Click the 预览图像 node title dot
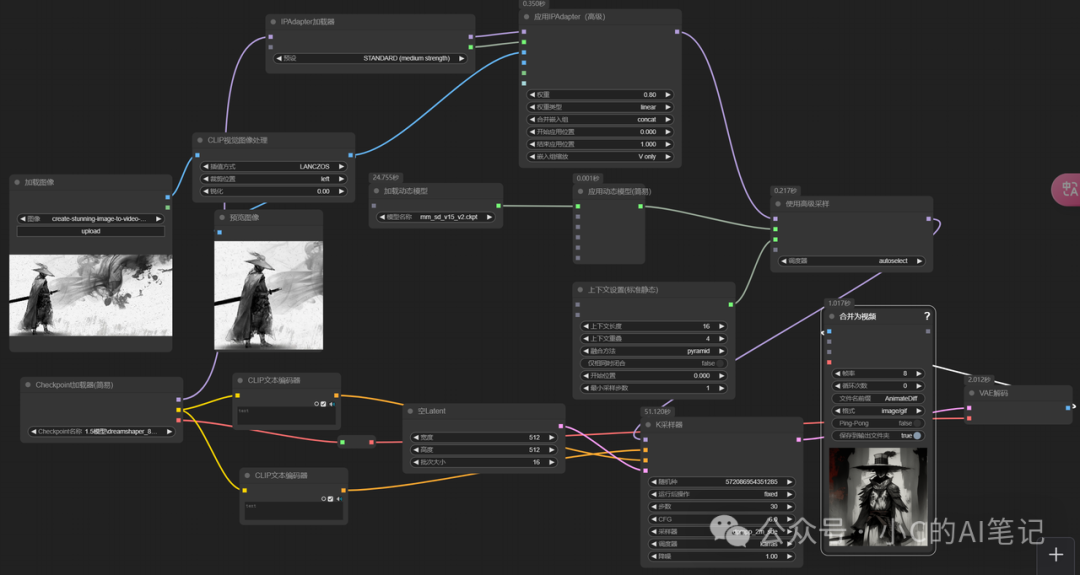This screenshot has height=575, width=1080. tap(222, 218)
